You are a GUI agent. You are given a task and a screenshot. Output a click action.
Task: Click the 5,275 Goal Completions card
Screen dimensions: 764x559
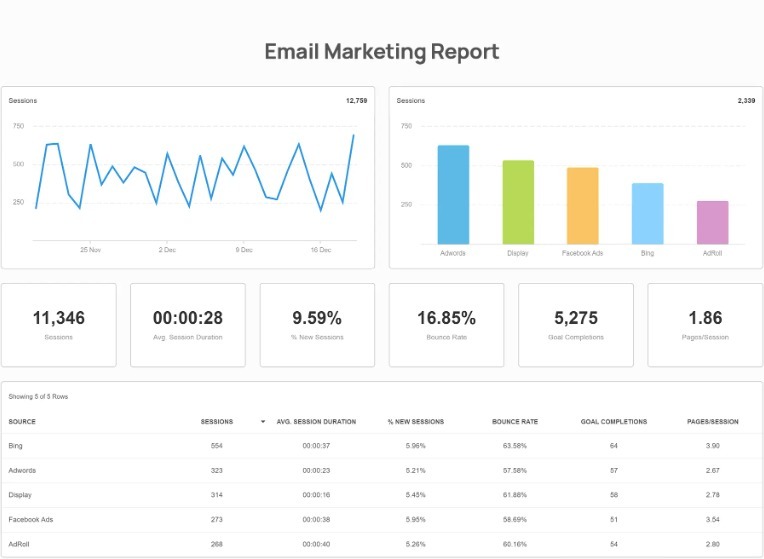pos(576,325)
